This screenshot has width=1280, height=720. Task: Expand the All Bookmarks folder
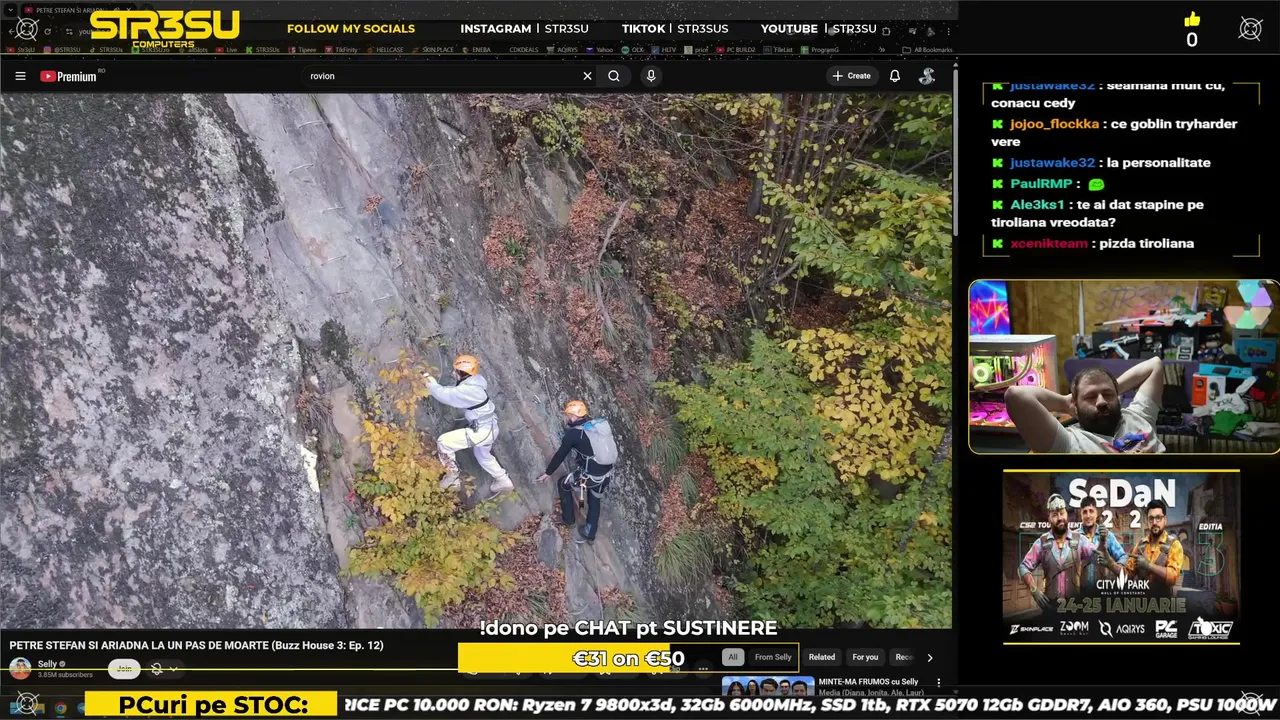coord(926,50)
